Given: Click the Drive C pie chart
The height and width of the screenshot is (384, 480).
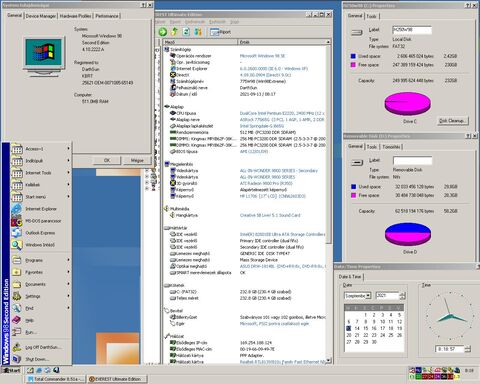Looking at the screenshot, I should click(408, 104).
